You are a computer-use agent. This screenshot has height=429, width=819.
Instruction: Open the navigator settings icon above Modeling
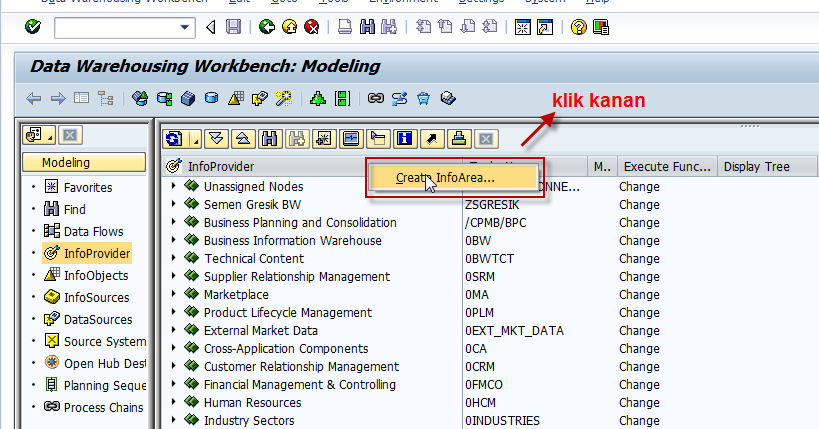[39, 135]
